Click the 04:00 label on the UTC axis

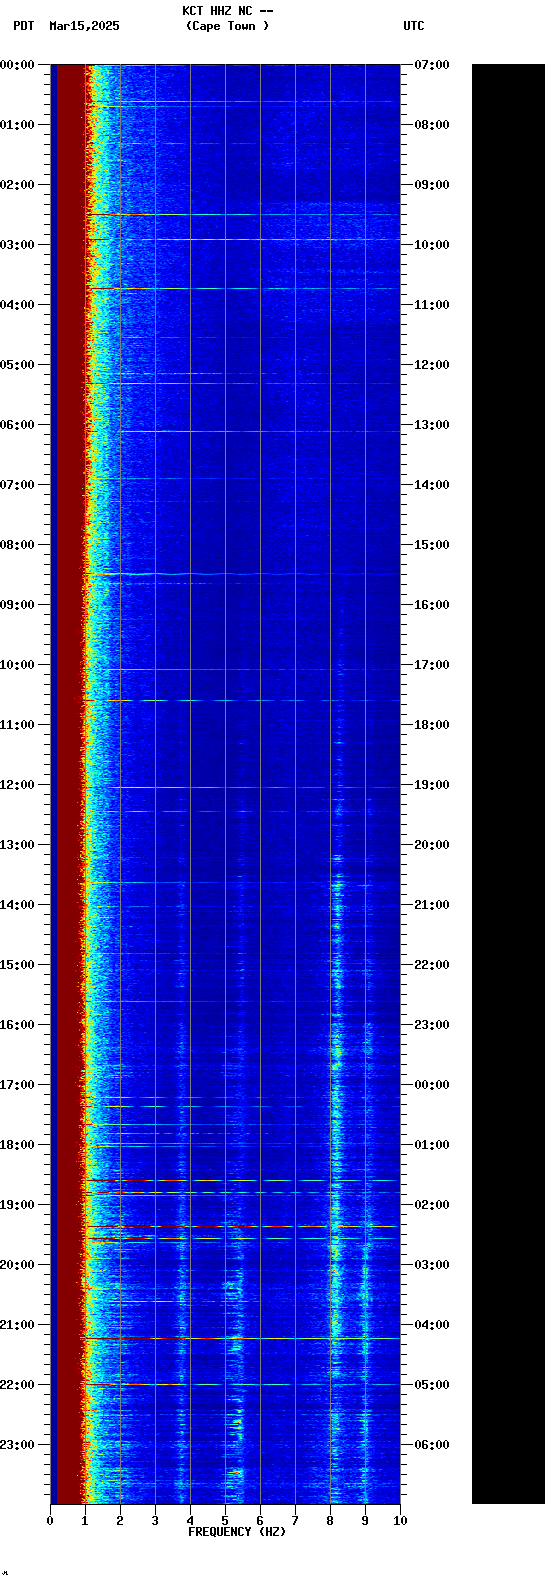click(x=432, y=1325)
